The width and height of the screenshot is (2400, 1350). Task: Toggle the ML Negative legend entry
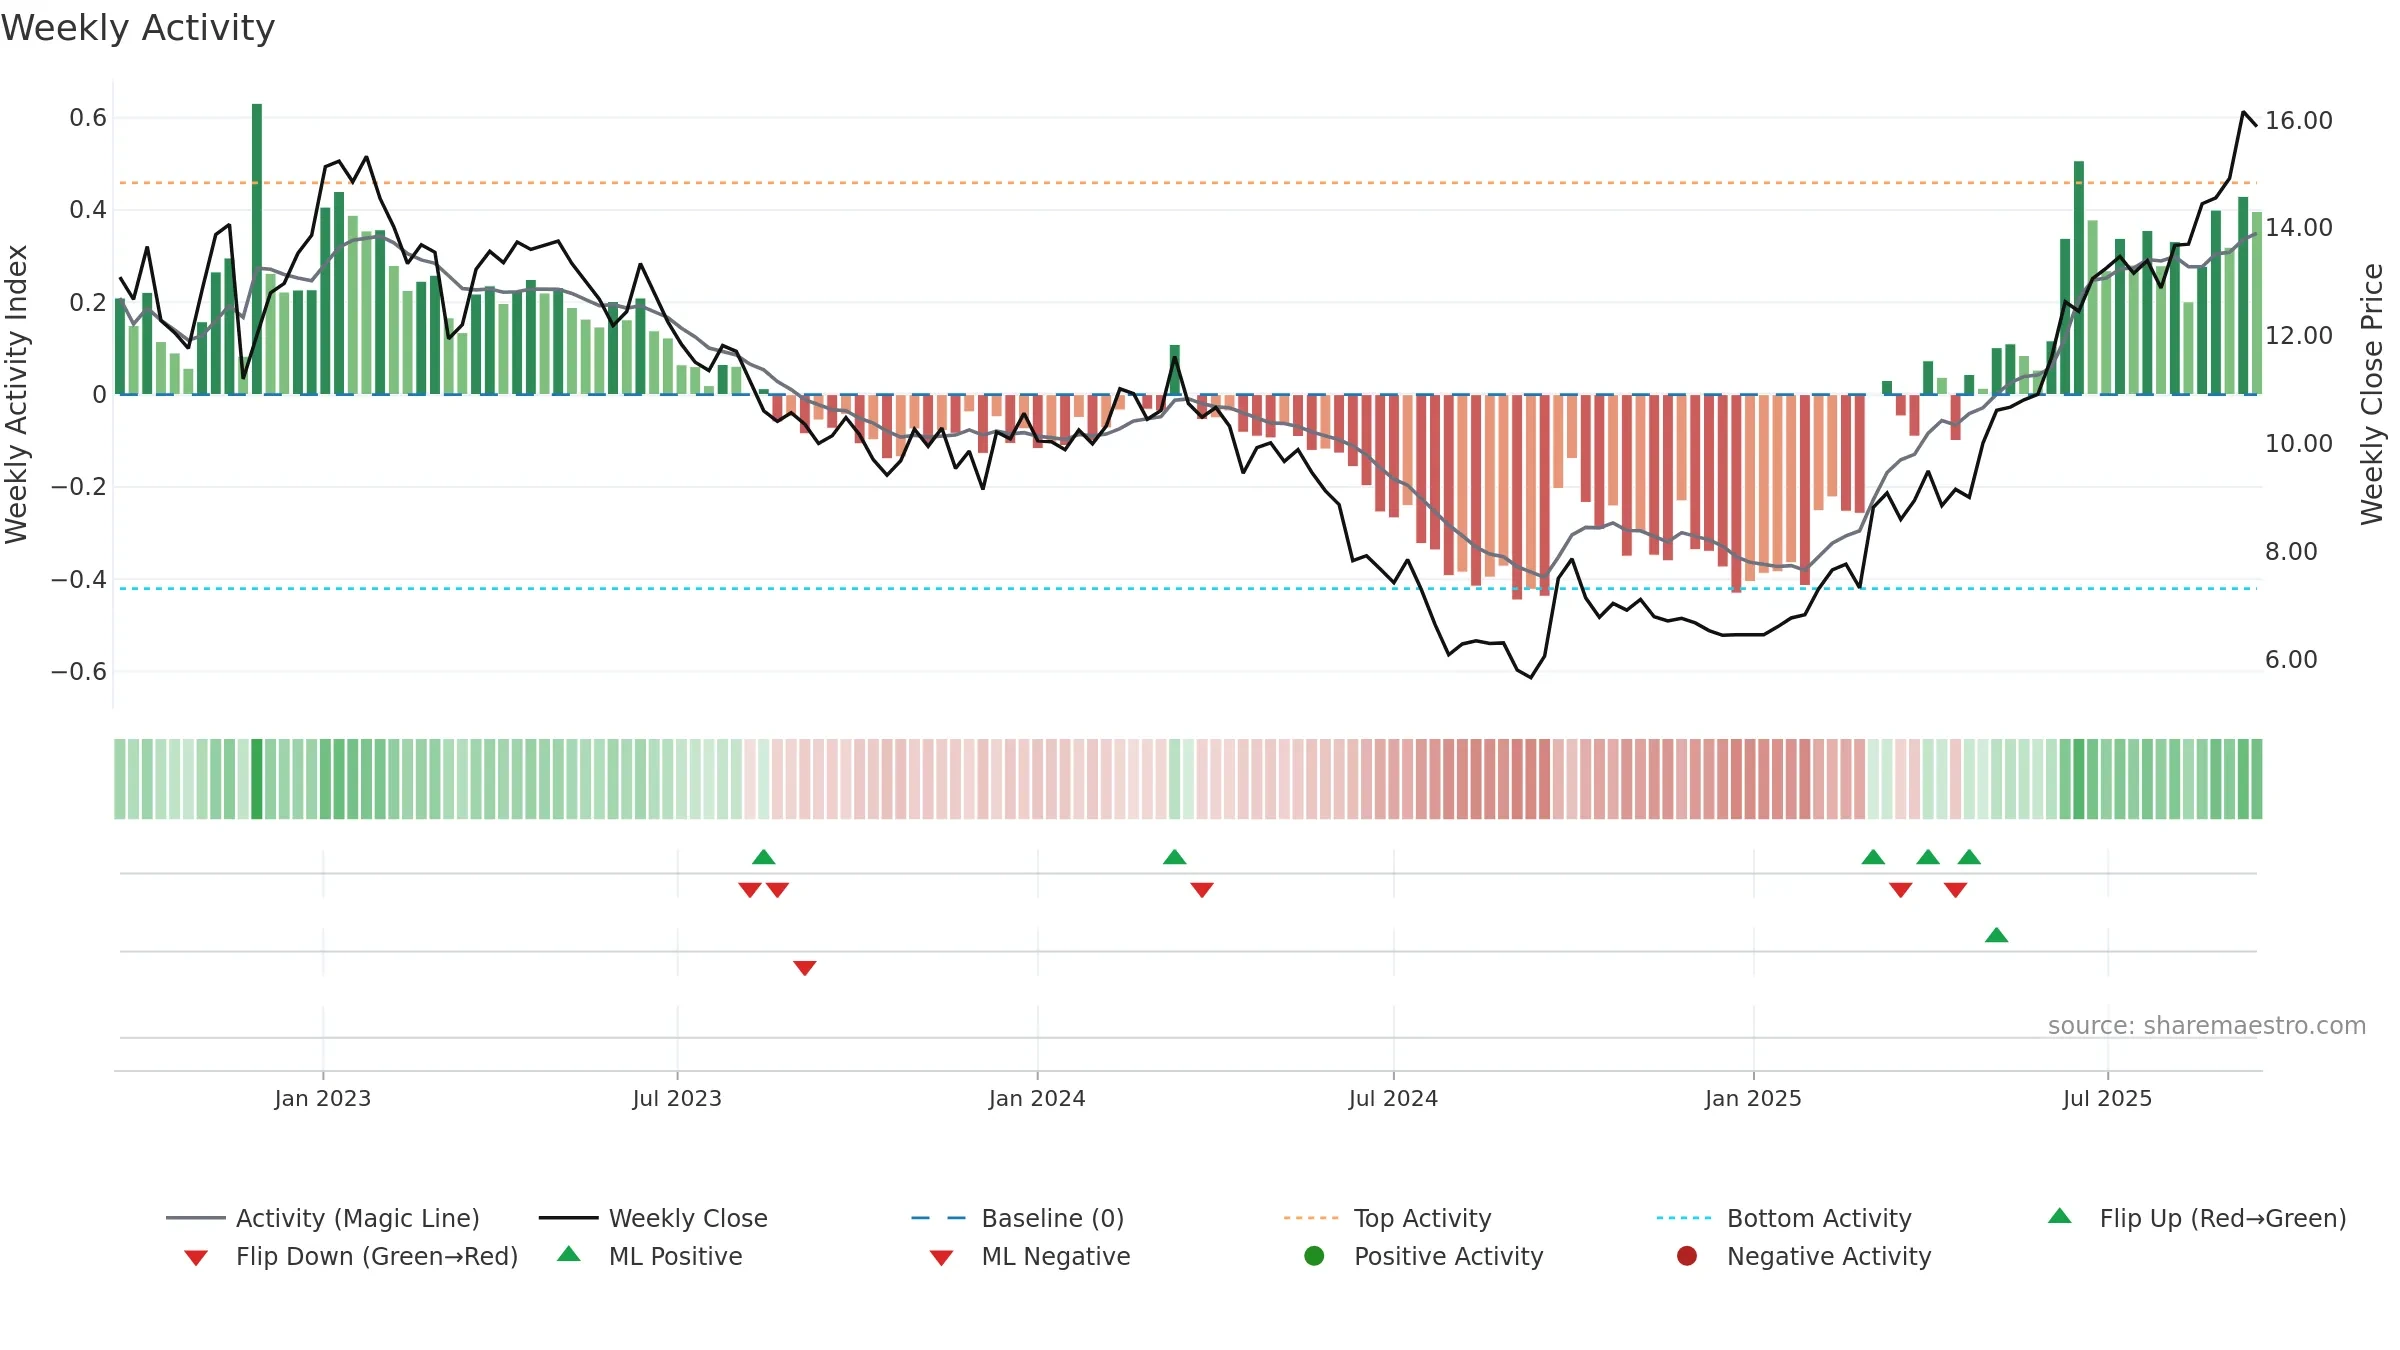click(1030, 1256)
